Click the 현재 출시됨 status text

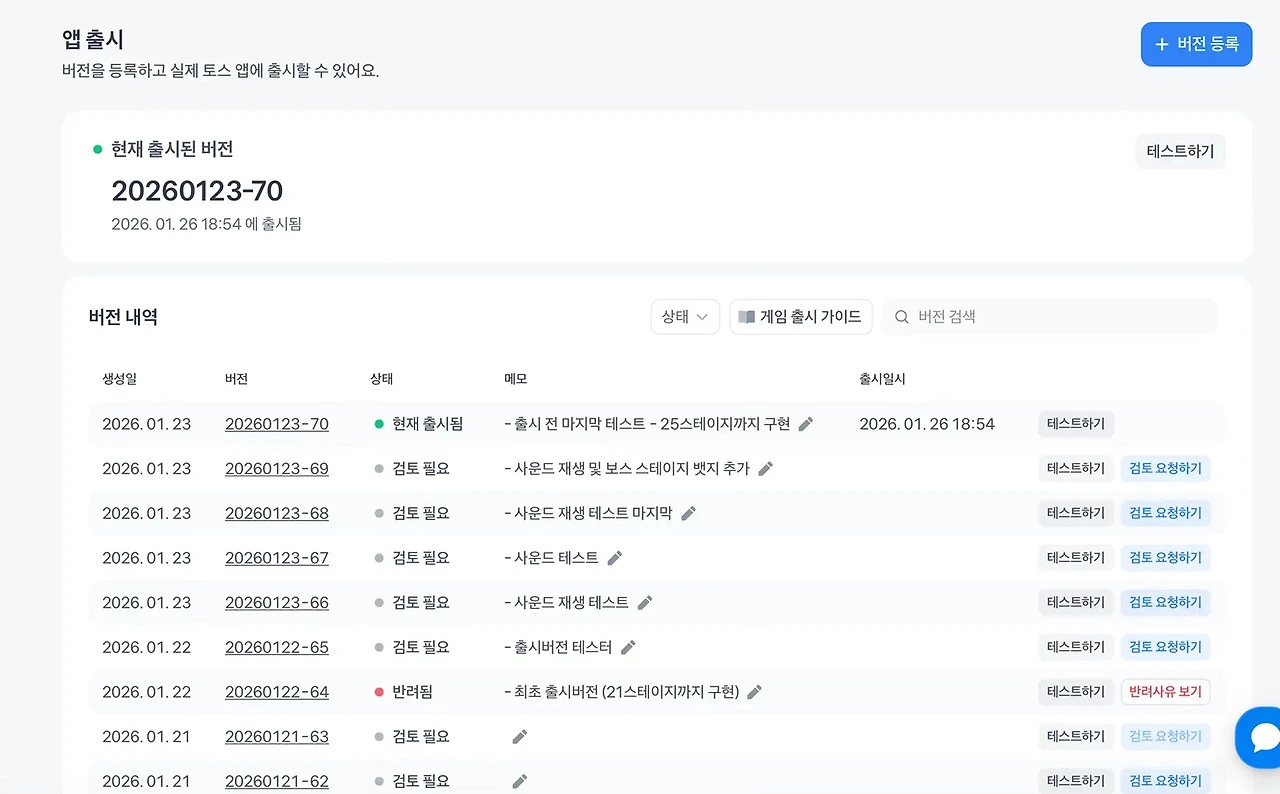pyautogui.click(x=427, y=424)
